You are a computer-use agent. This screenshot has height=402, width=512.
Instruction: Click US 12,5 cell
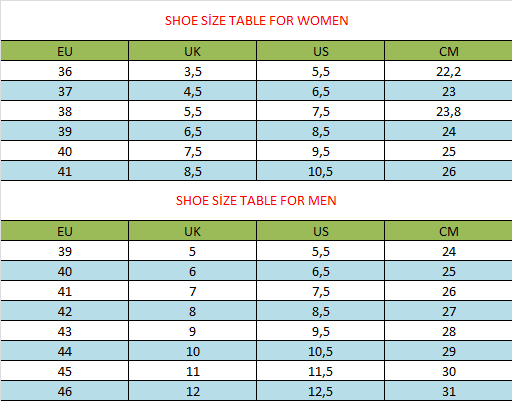point(320,391)
